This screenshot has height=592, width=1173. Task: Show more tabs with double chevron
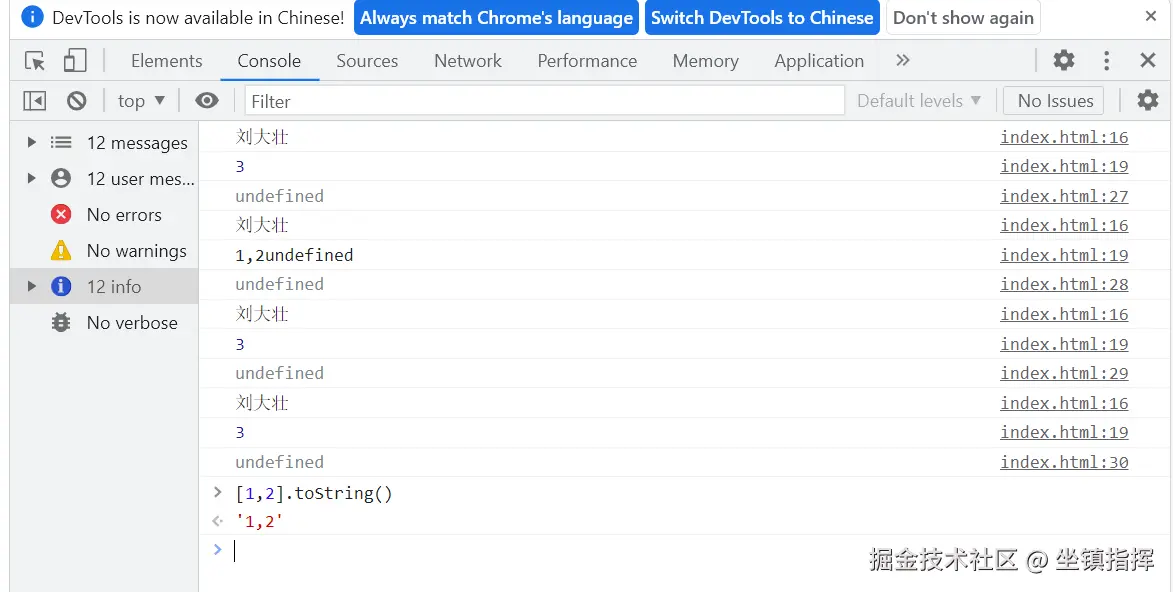pos(903,61)
